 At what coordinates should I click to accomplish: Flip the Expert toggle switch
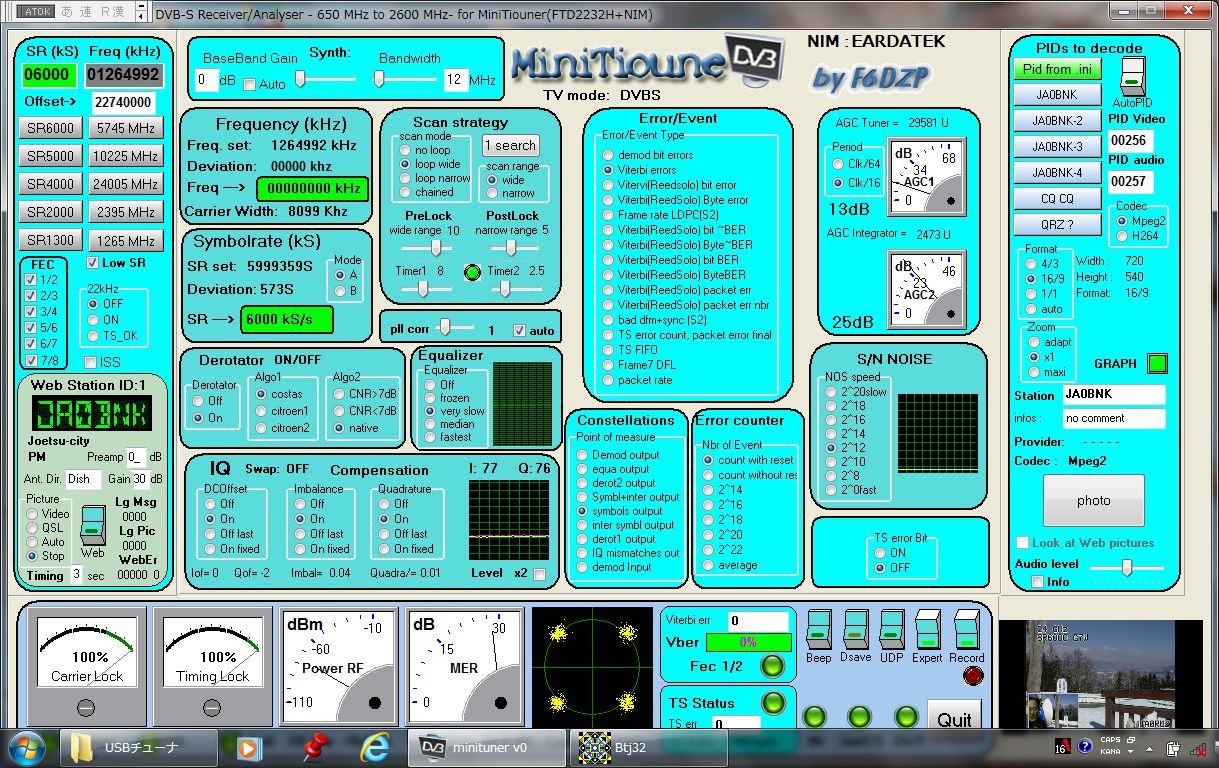pyautogui.click(x=927, y=629)
